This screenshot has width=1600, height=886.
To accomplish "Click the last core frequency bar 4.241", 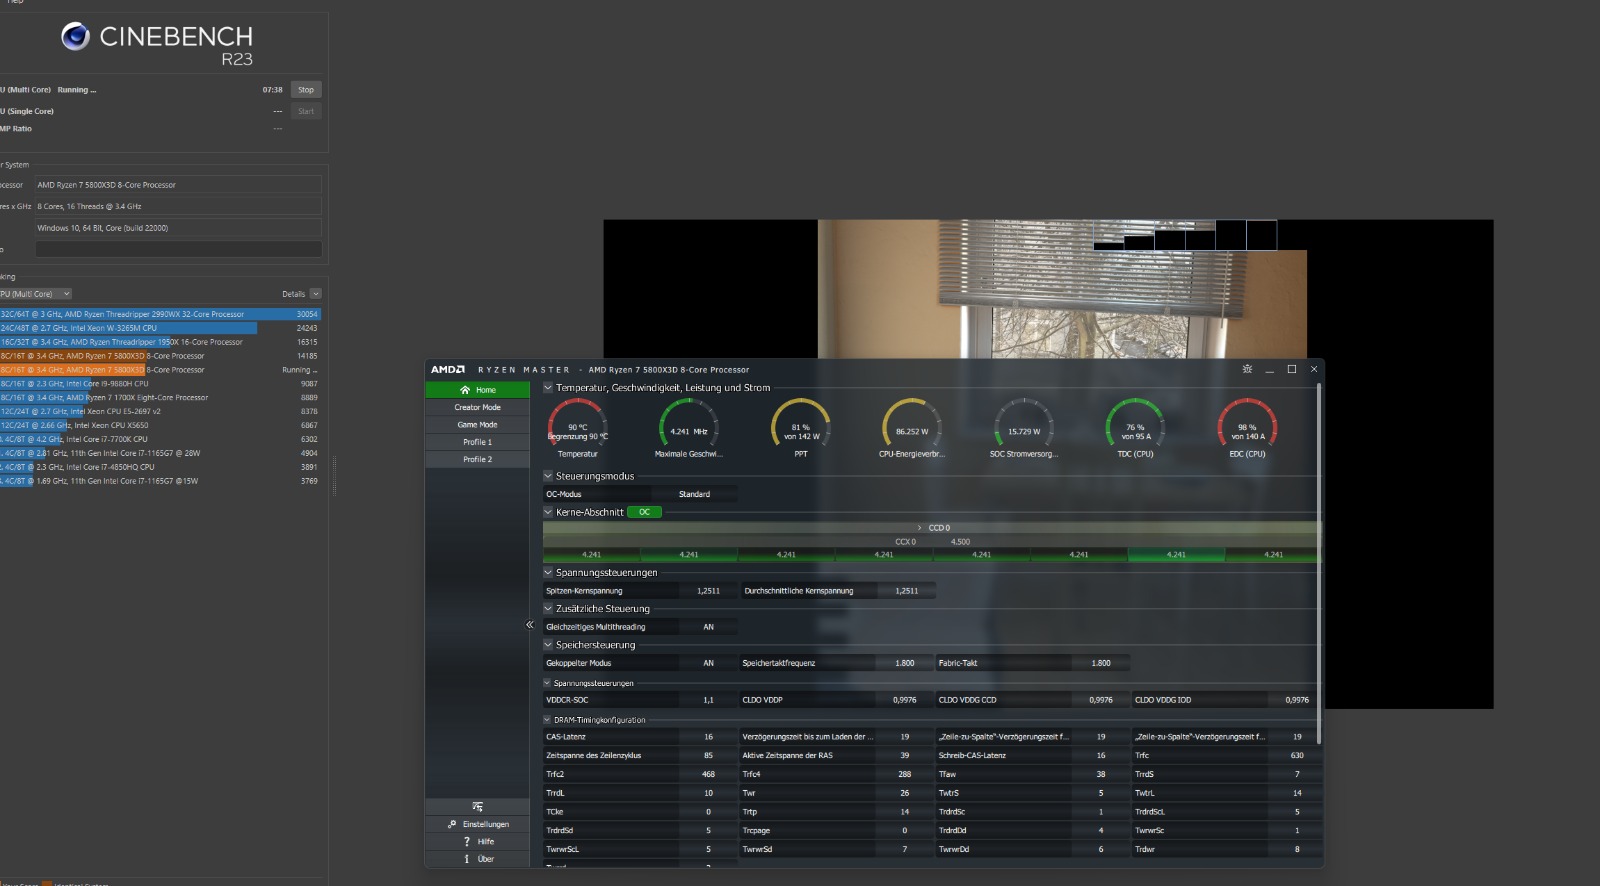I will point(1273,554).
